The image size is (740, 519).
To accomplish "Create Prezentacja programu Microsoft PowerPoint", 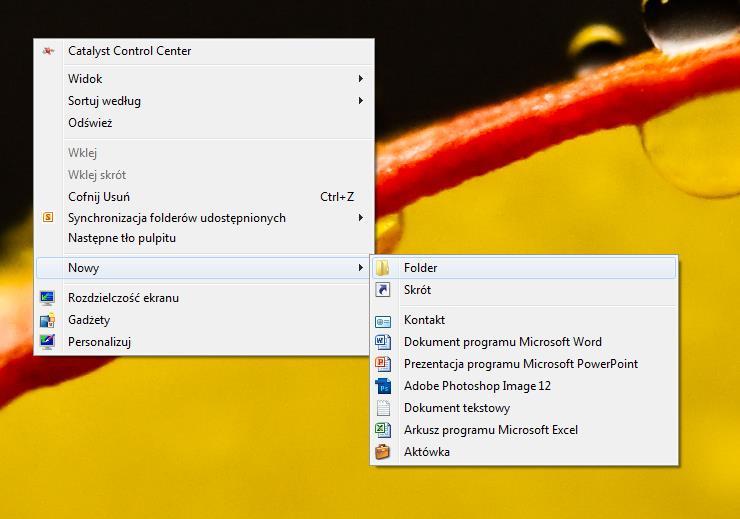I will tap(524, 364).
